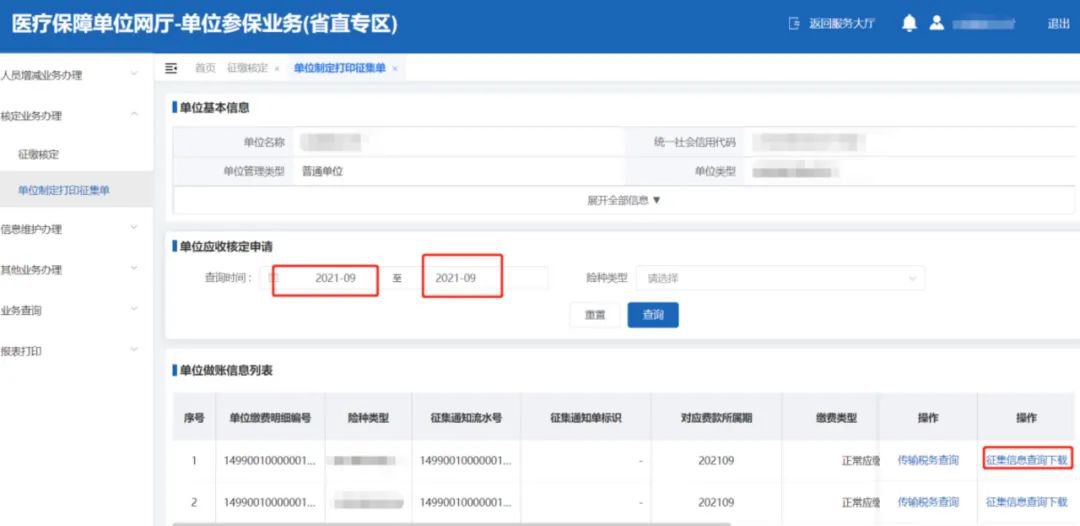The width and height of the screenshot is (1080, 526).
Task: Click the notification bell icon
Action: tap(909, 23)
